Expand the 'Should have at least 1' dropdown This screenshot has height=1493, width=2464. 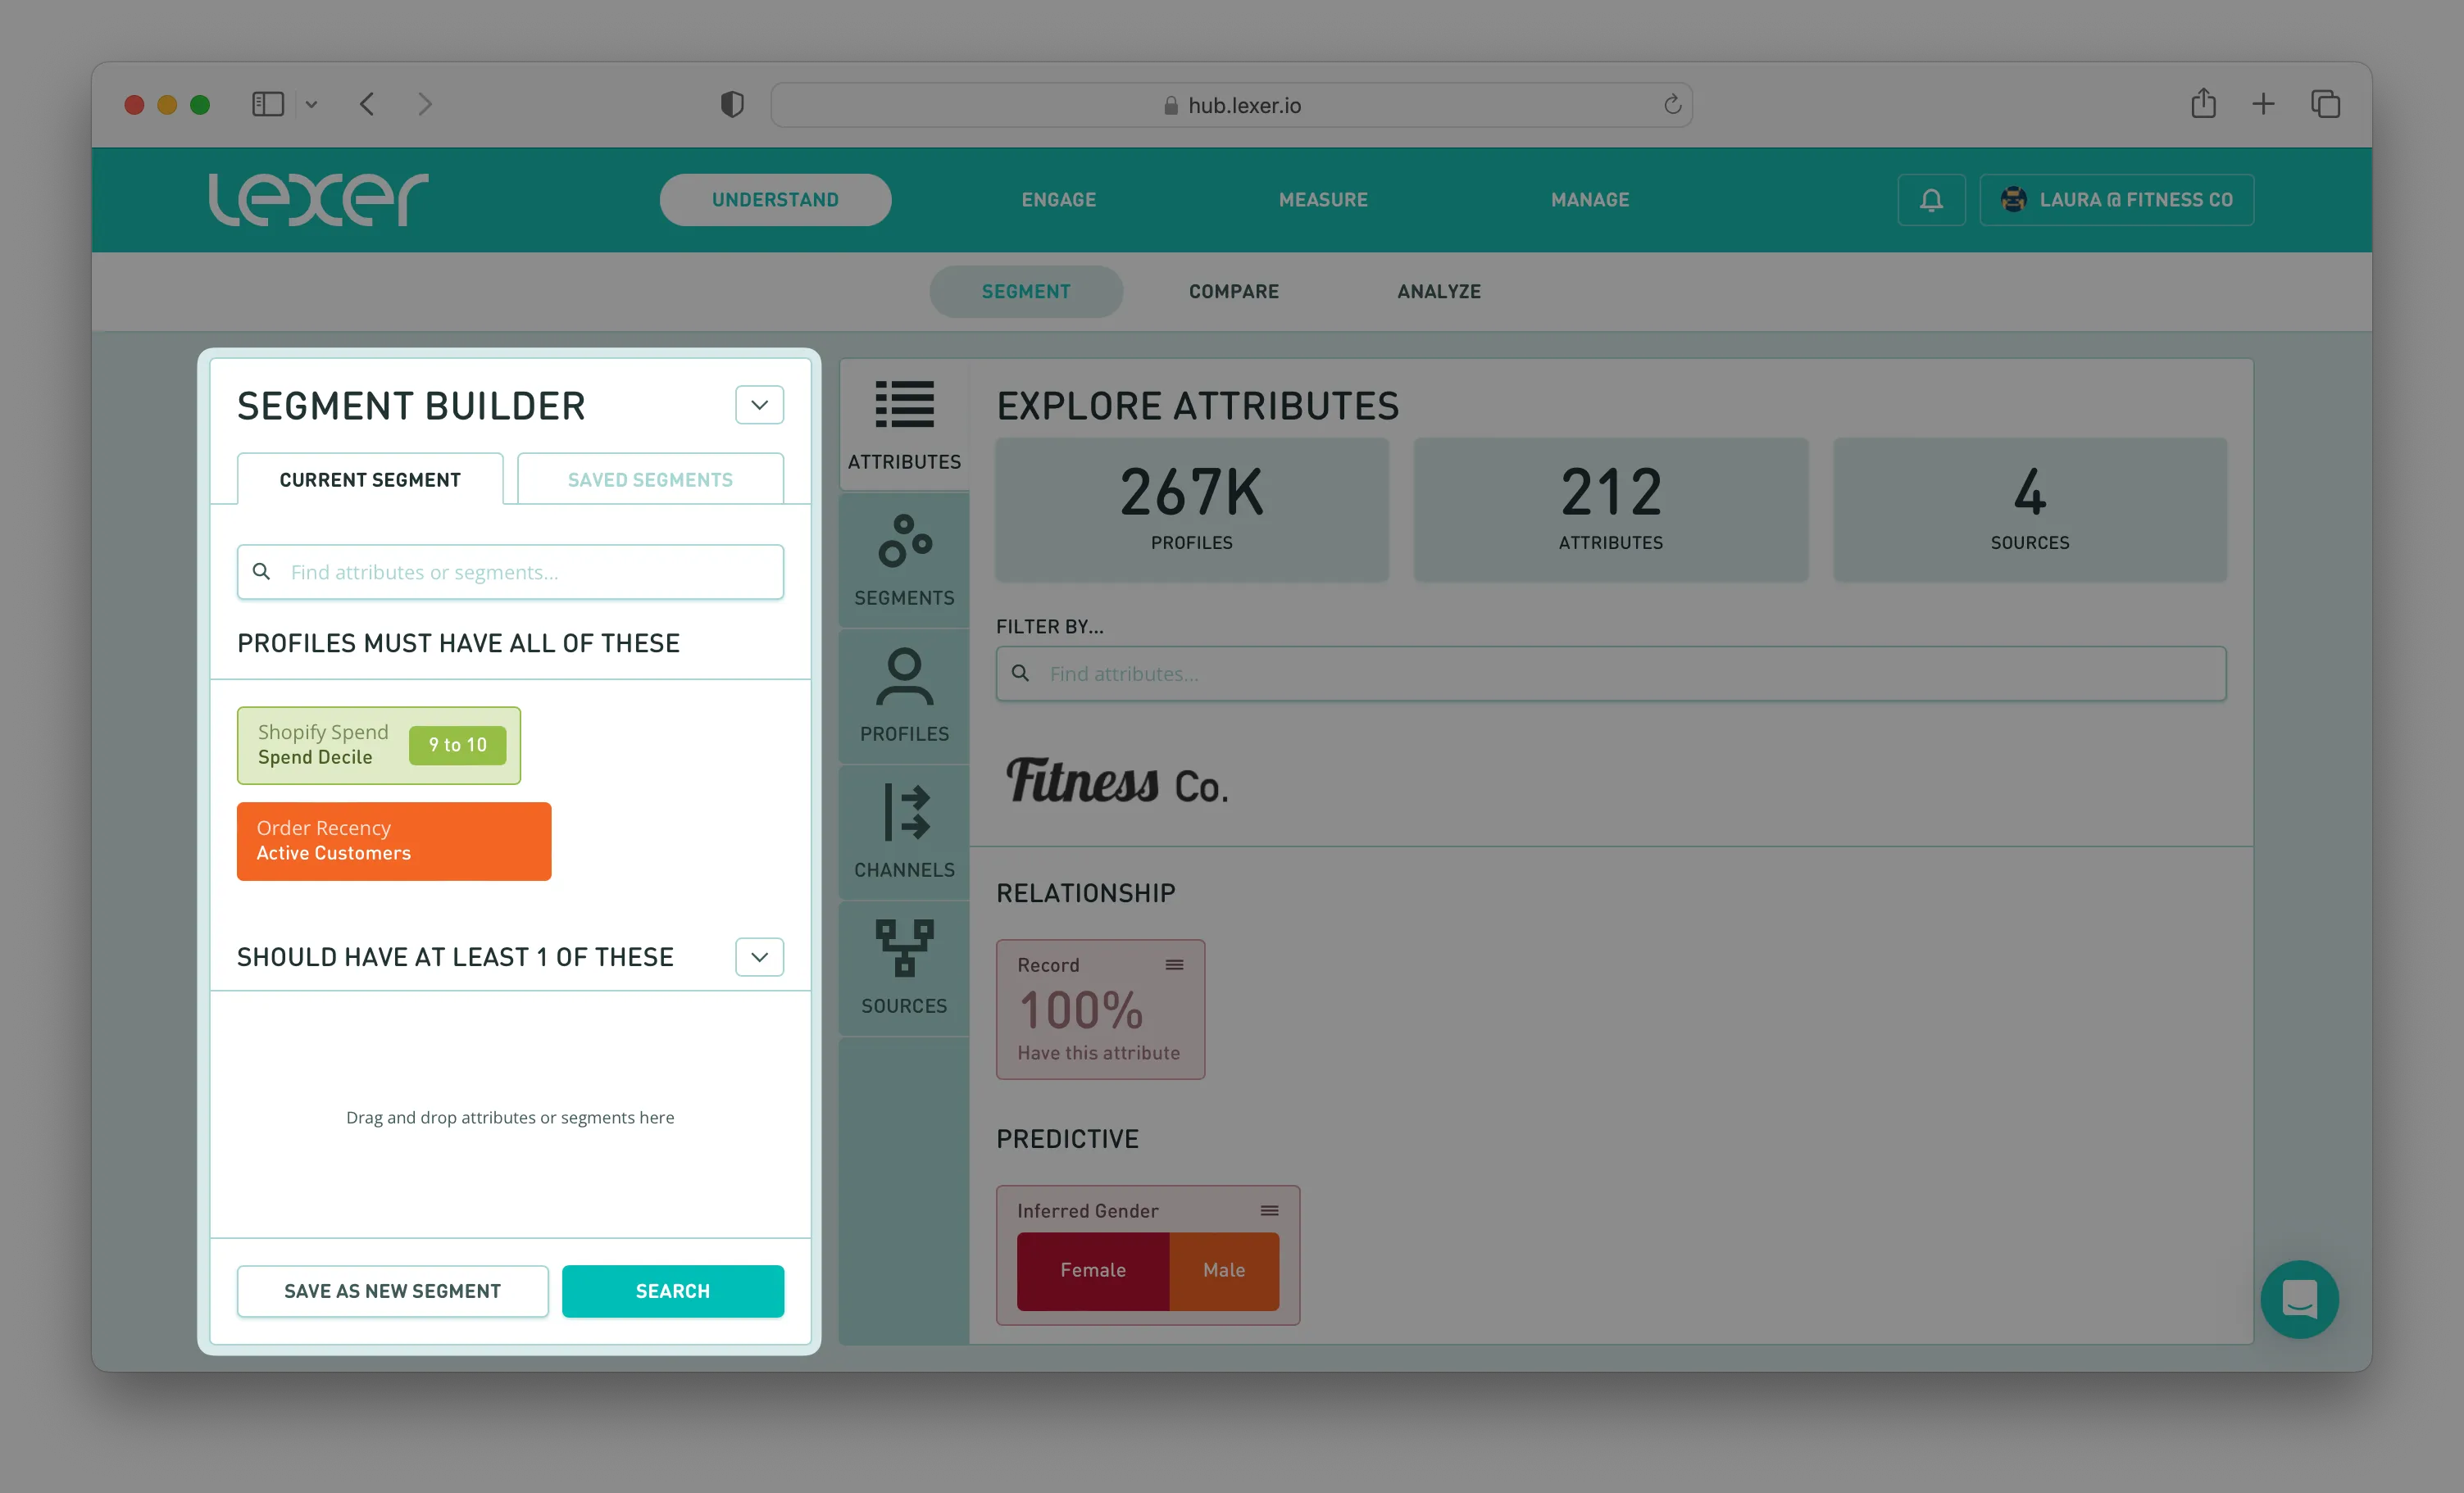(x=759, y=957)
